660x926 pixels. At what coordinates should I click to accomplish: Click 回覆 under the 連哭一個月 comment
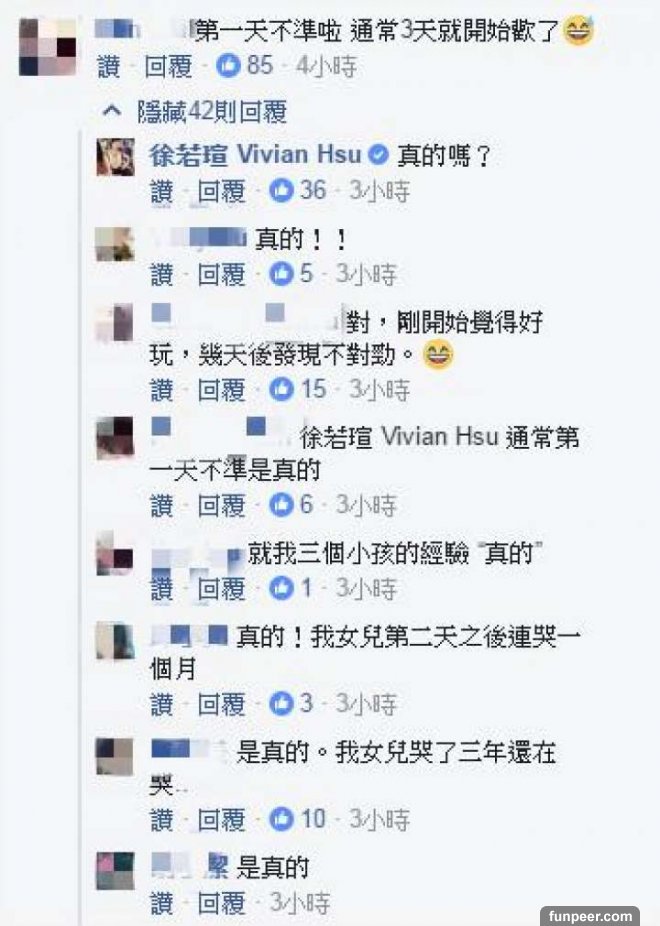221,704
